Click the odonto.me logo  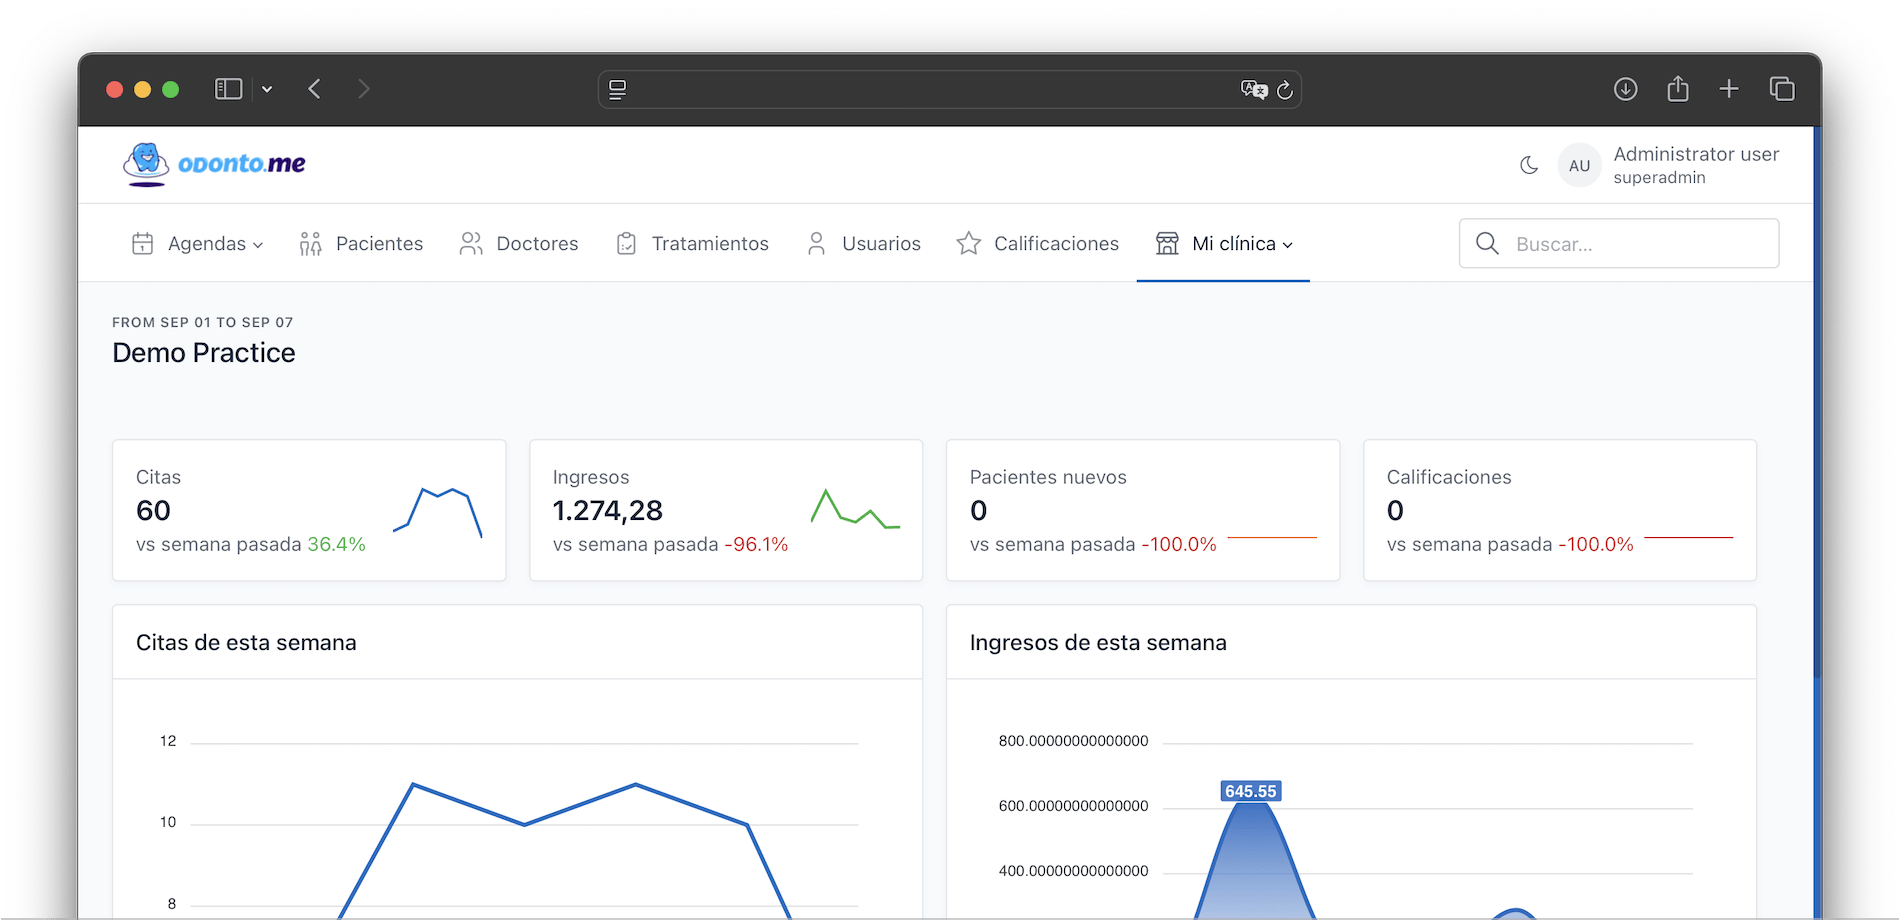point(214,164)
